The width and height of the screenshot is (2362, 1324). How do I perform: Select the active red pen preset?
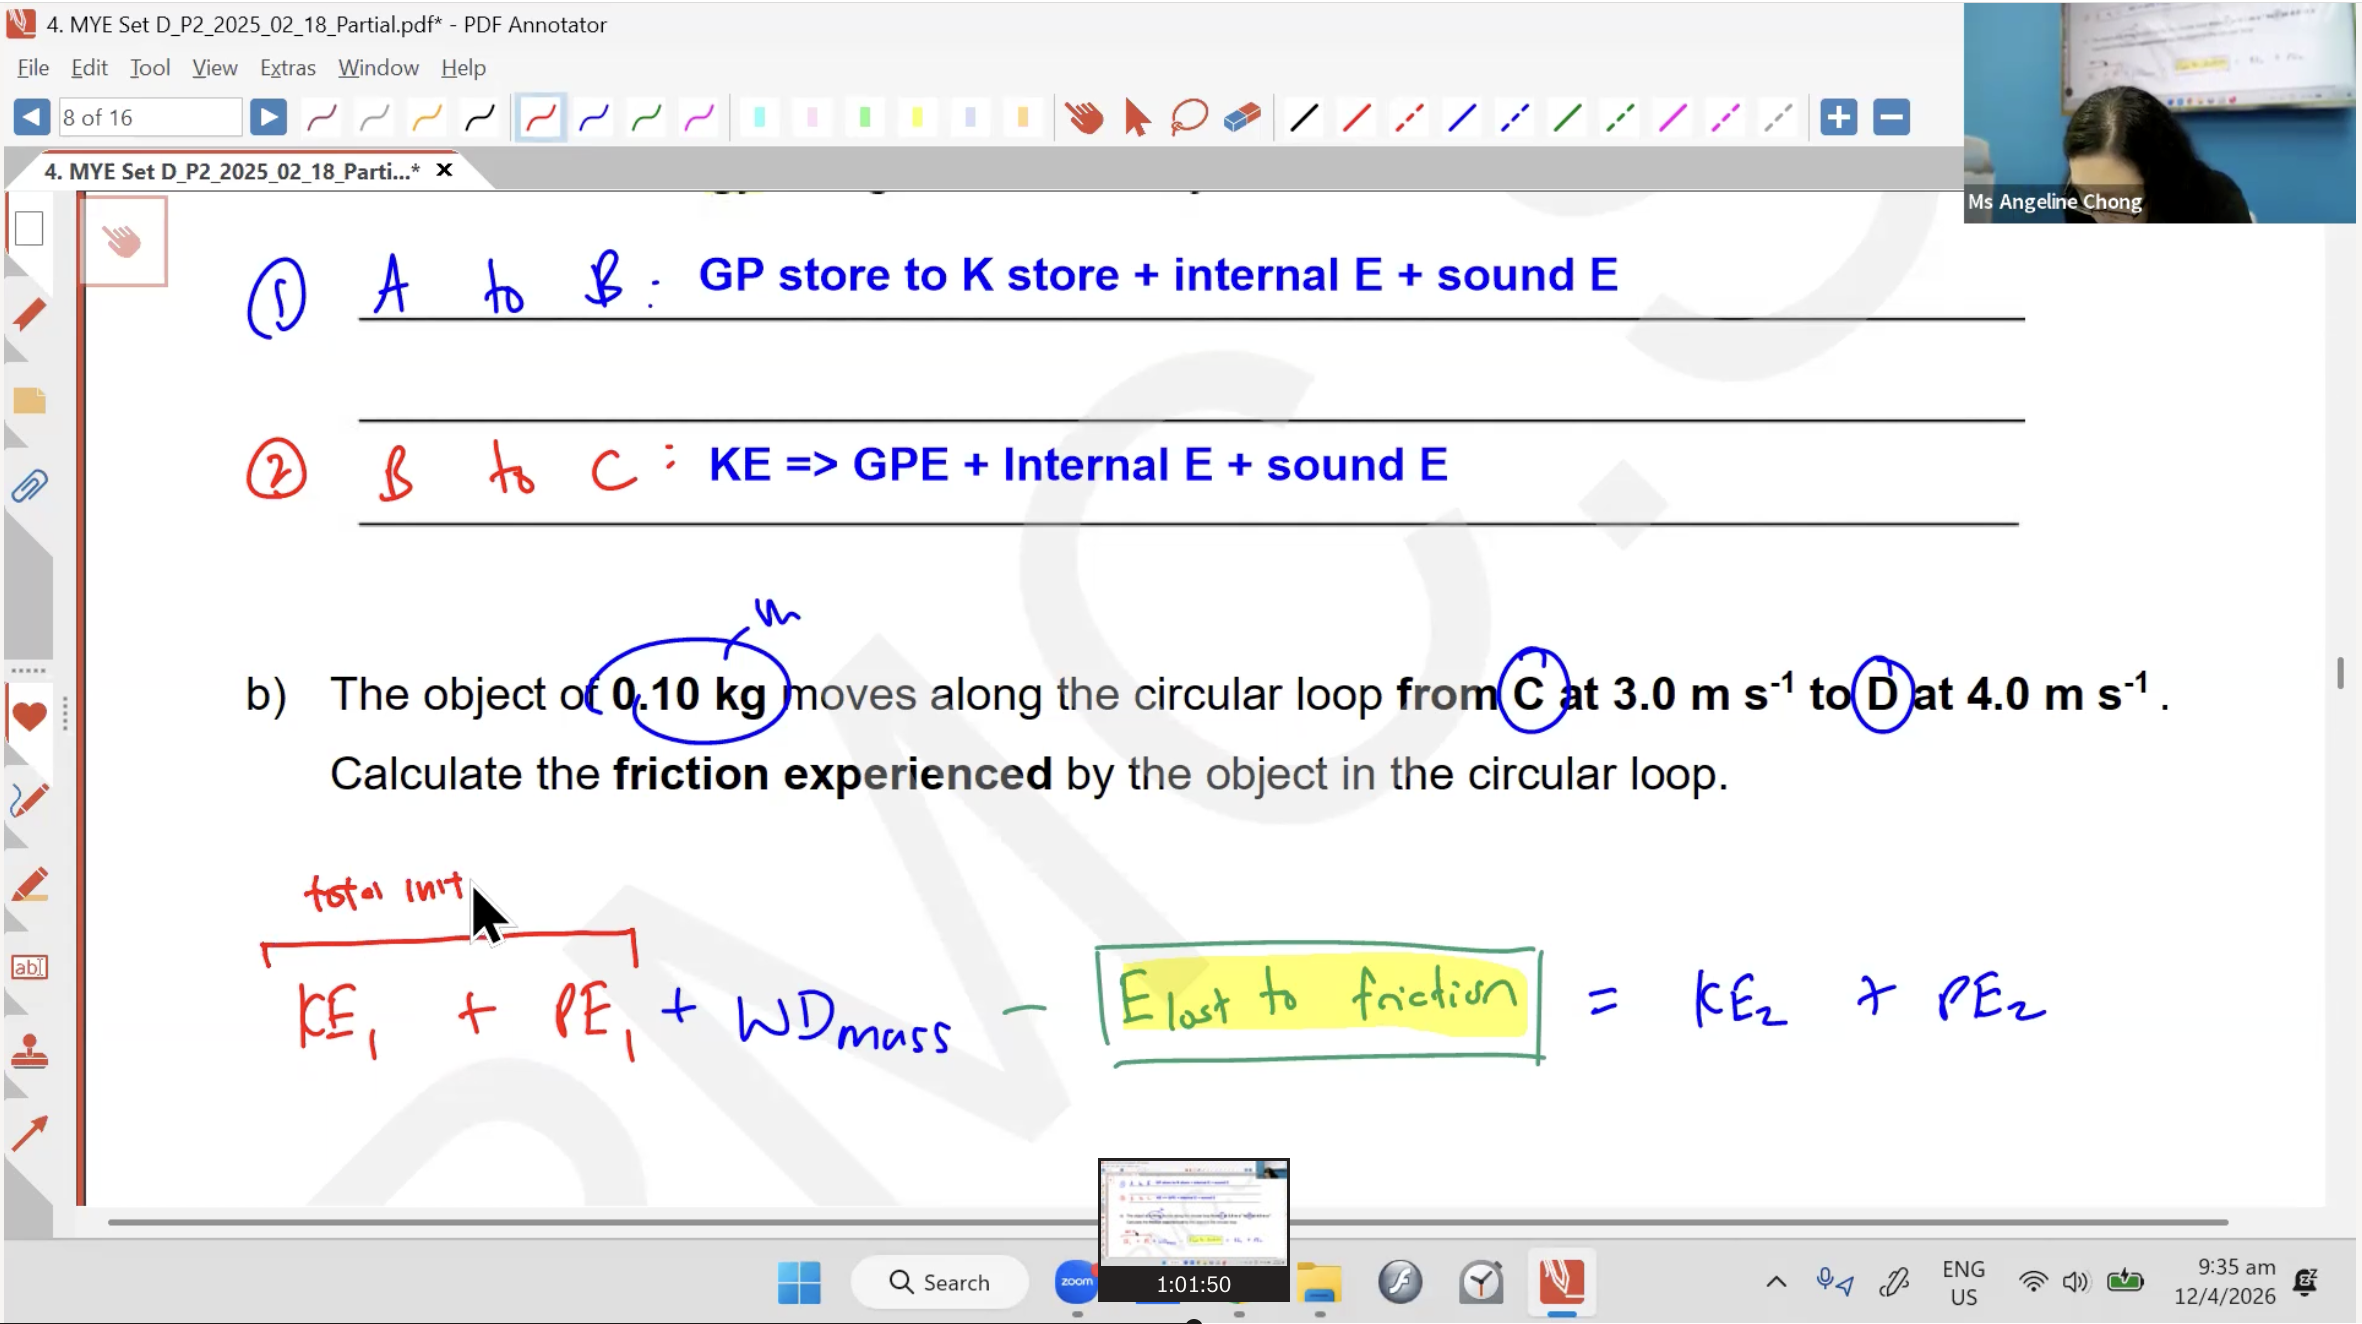point(541,118)
